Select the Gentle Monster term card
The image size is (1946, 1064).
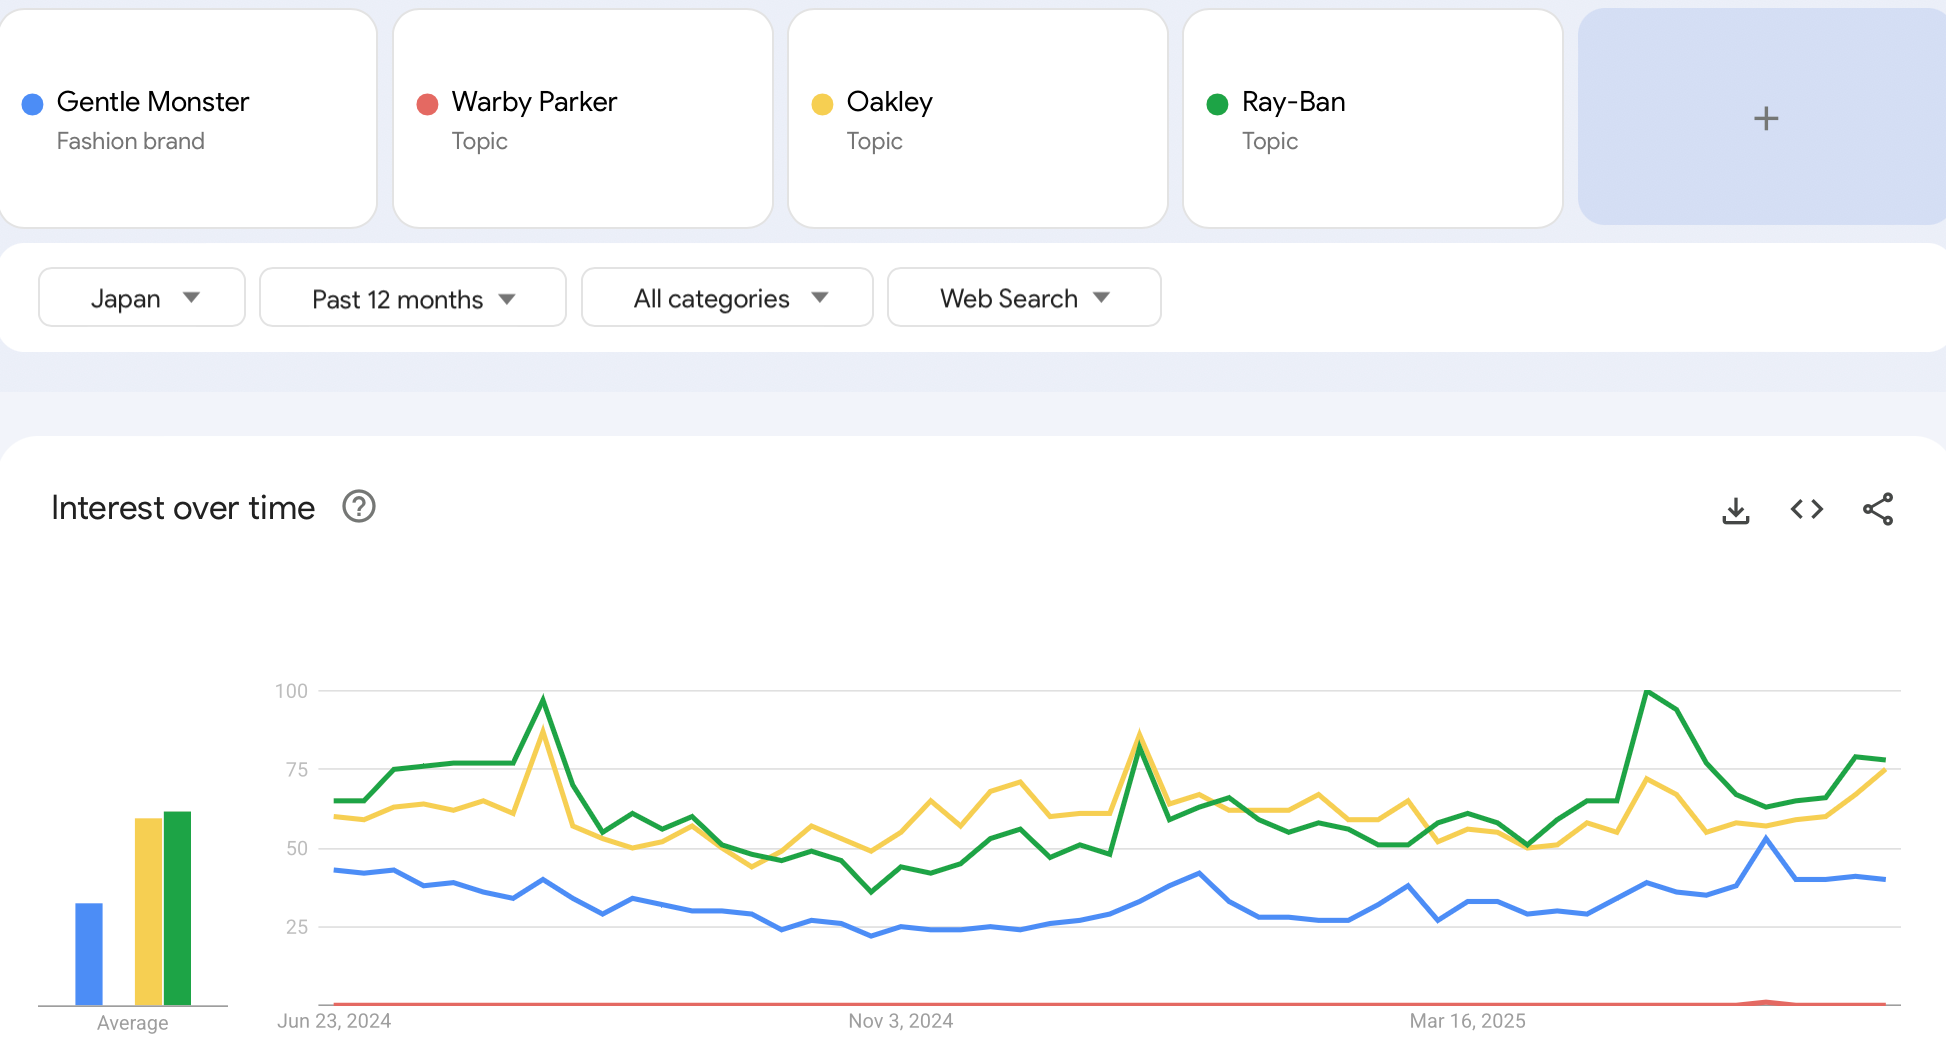(x=188, y=118)
